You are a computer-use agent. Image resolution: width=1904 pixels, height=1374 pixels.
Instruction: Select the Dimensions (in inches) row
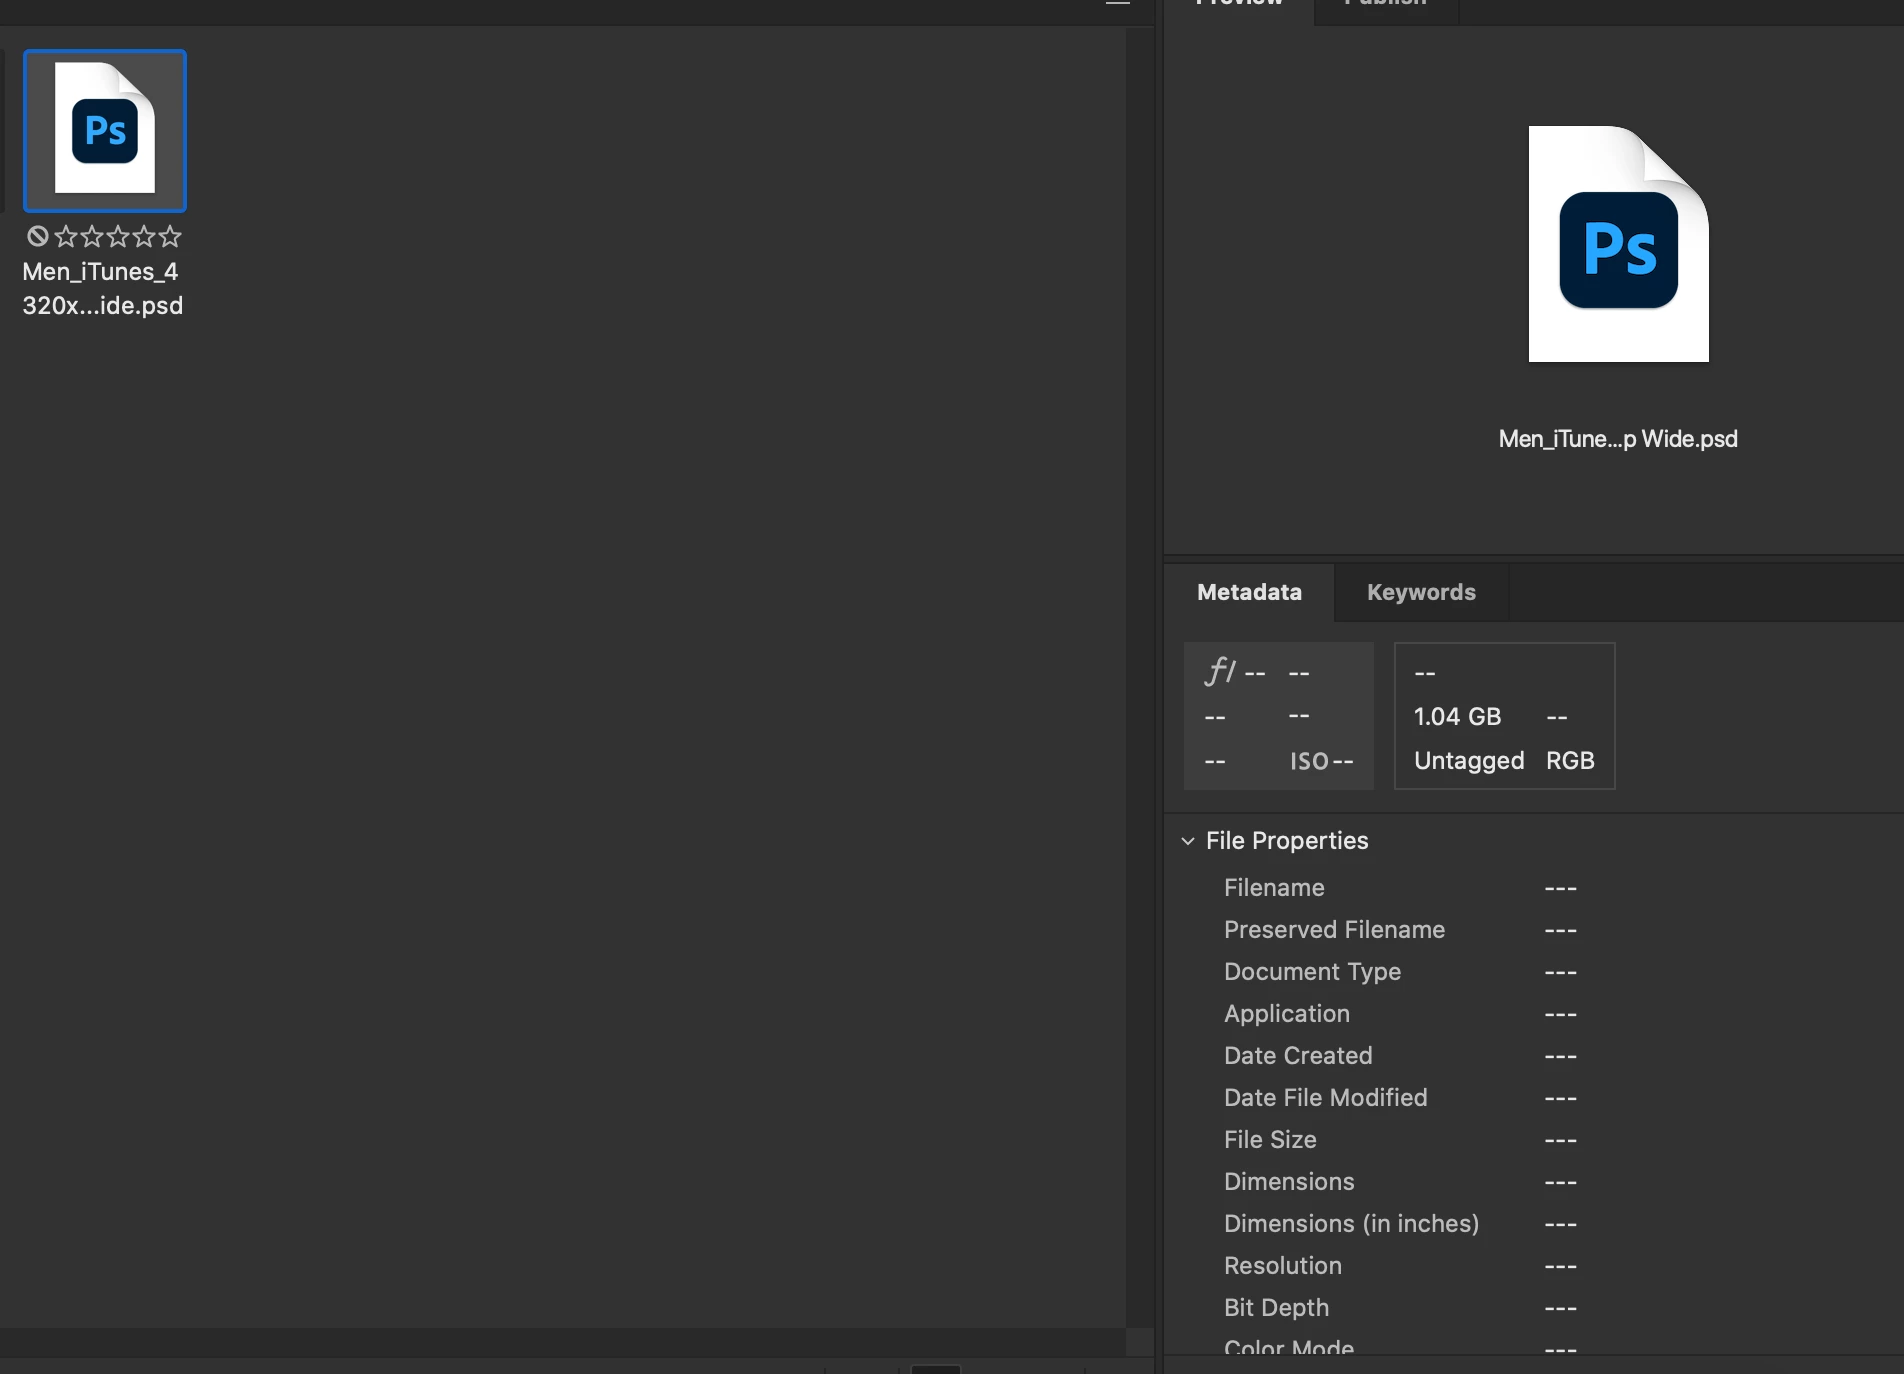click(1534, 1224)
